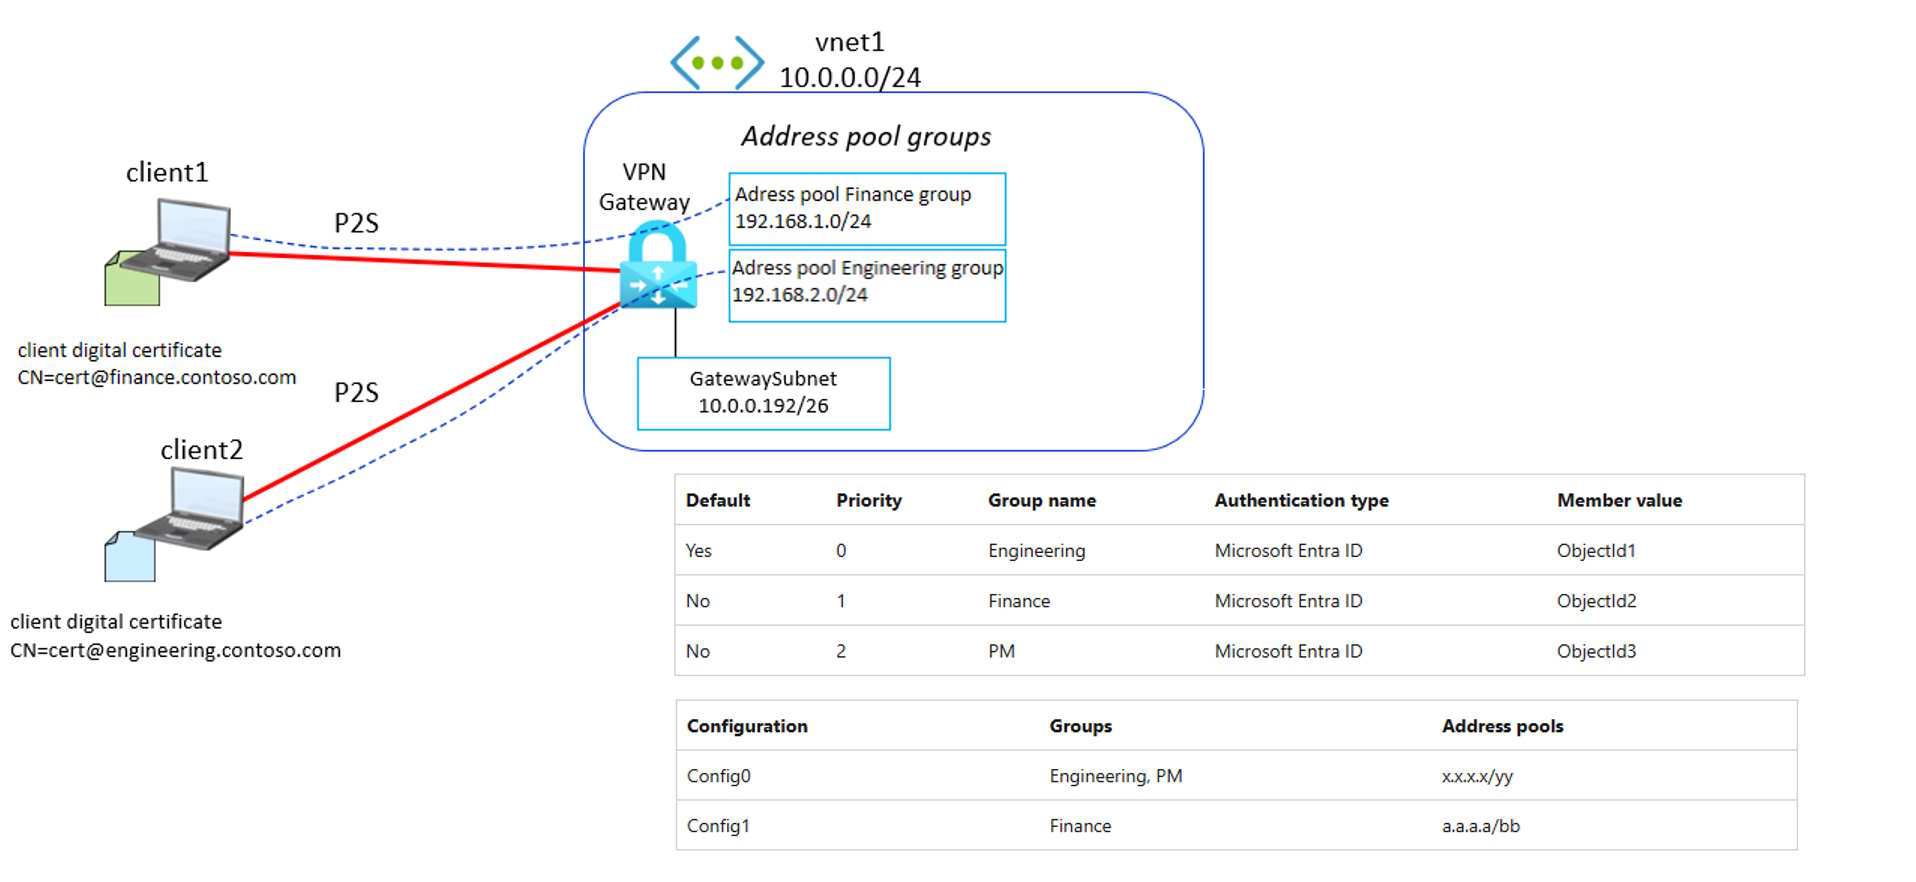Select the Config1 configuration row

(x=718, y=826)
